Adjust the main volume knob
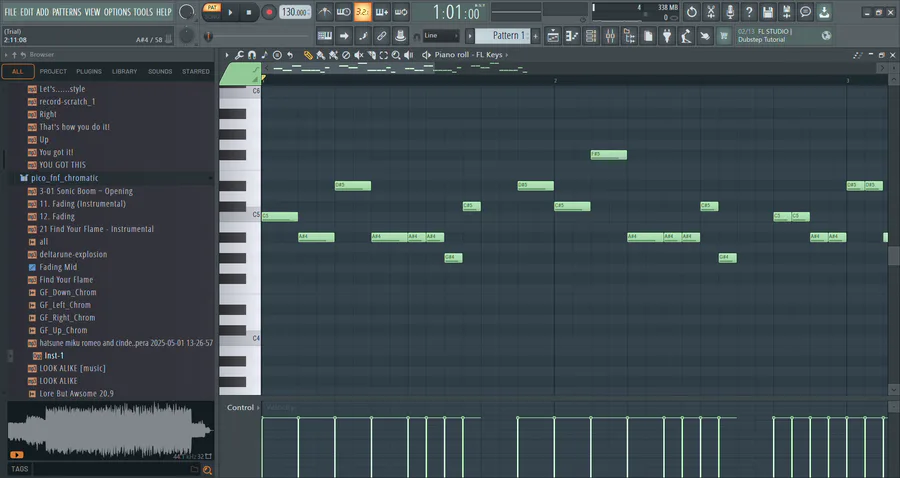The image size is (900, 478). pos(187,12)
